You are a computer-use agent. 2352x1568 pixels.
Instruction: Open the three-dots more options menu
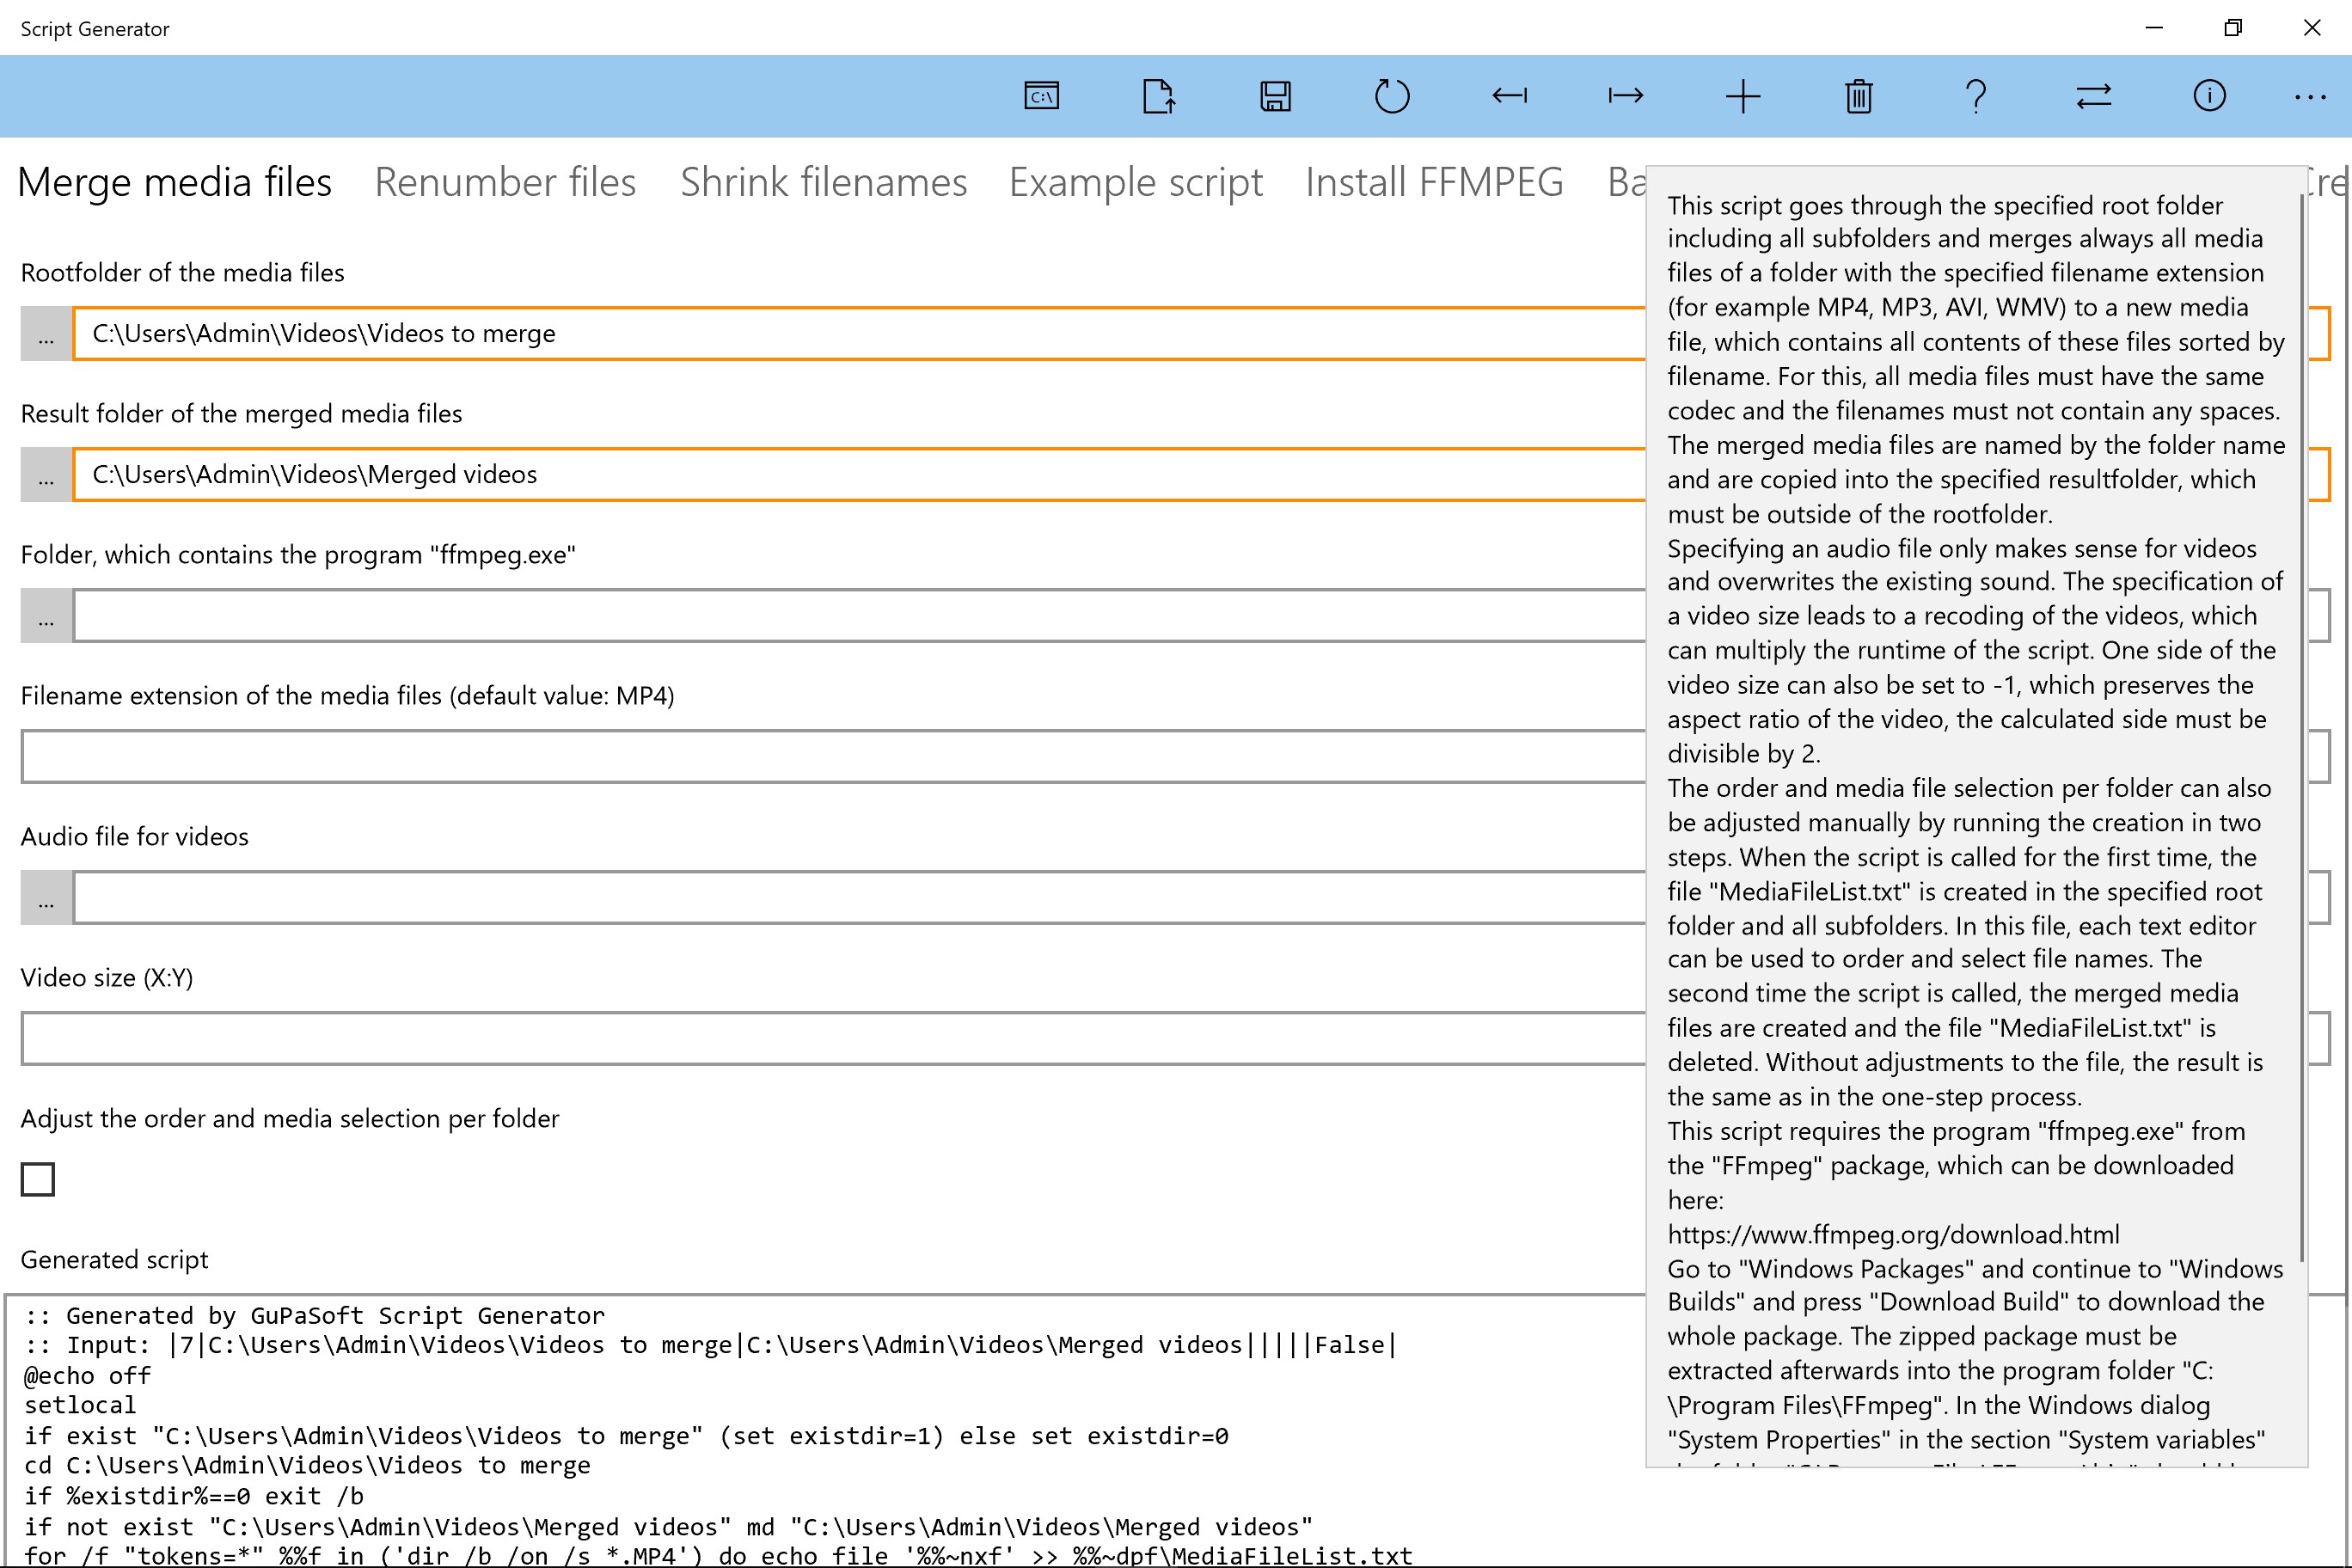[x=2310, y=96]
